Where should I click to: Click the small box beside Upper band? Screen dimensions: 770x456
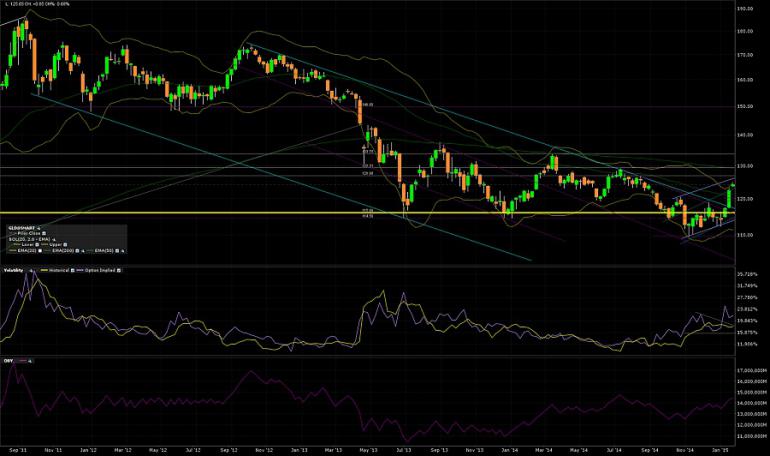point(65,244)
